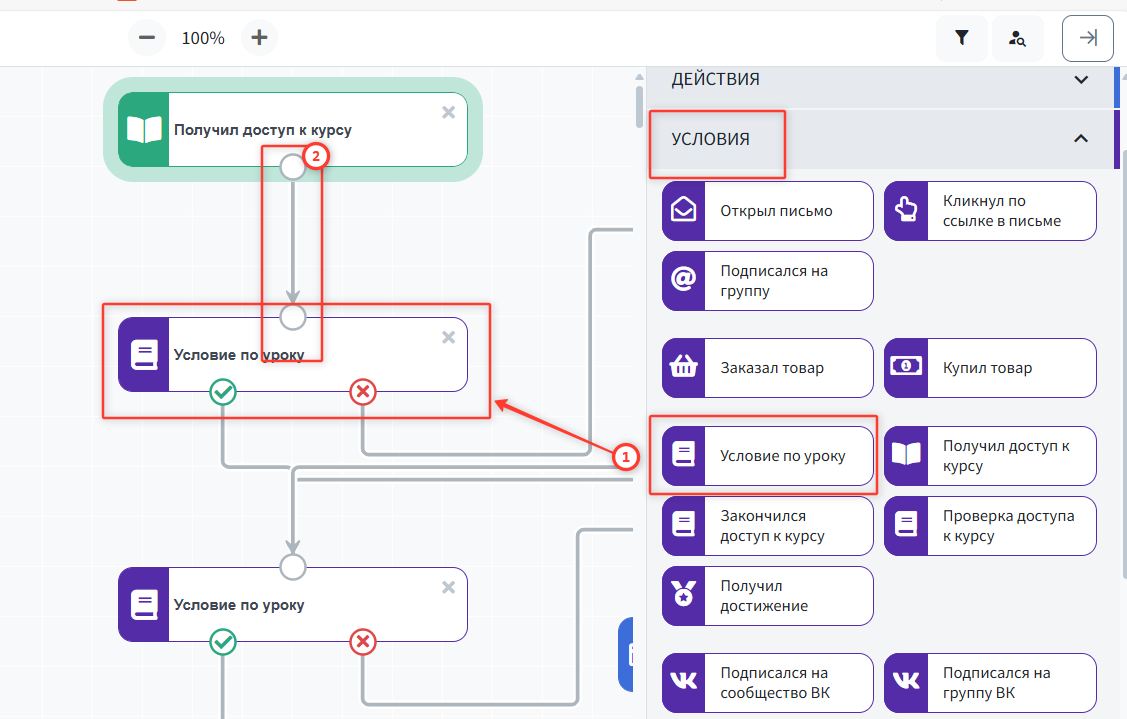Click green checkmark of lower 'Условие по уроку' node
This screenshot has width=1127, height=719.
[223, 642]
